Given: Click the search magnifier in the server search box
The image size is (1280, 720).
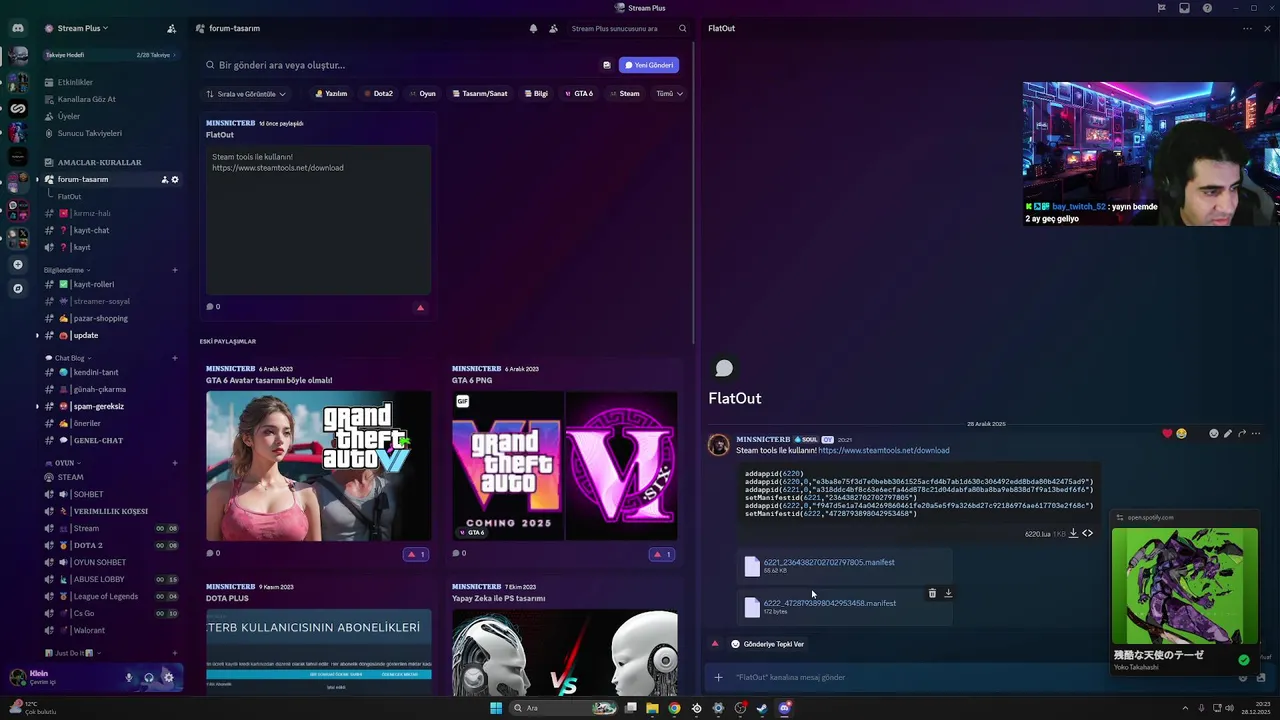Looking at the screenshot, I should (682, 28).
